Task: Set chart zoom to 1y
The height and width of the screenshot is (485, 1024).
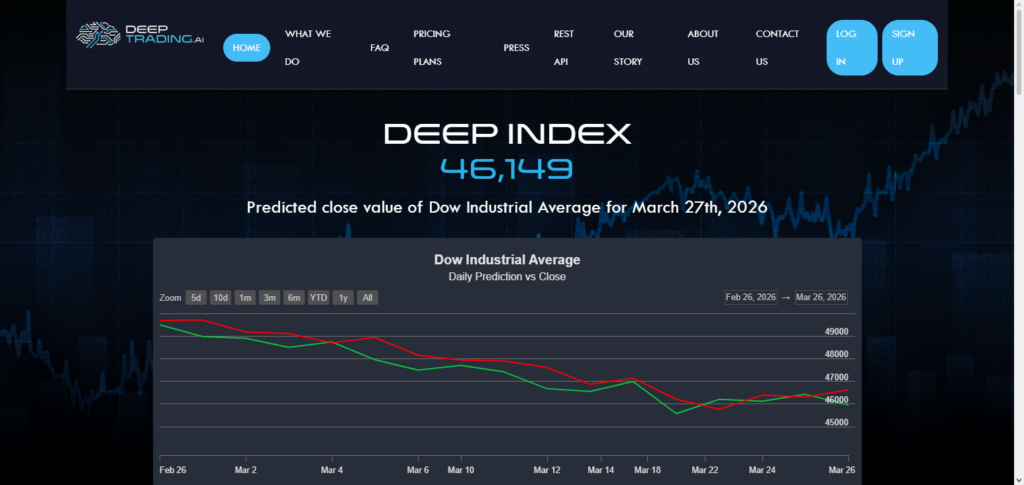Action: pos(343,298)
